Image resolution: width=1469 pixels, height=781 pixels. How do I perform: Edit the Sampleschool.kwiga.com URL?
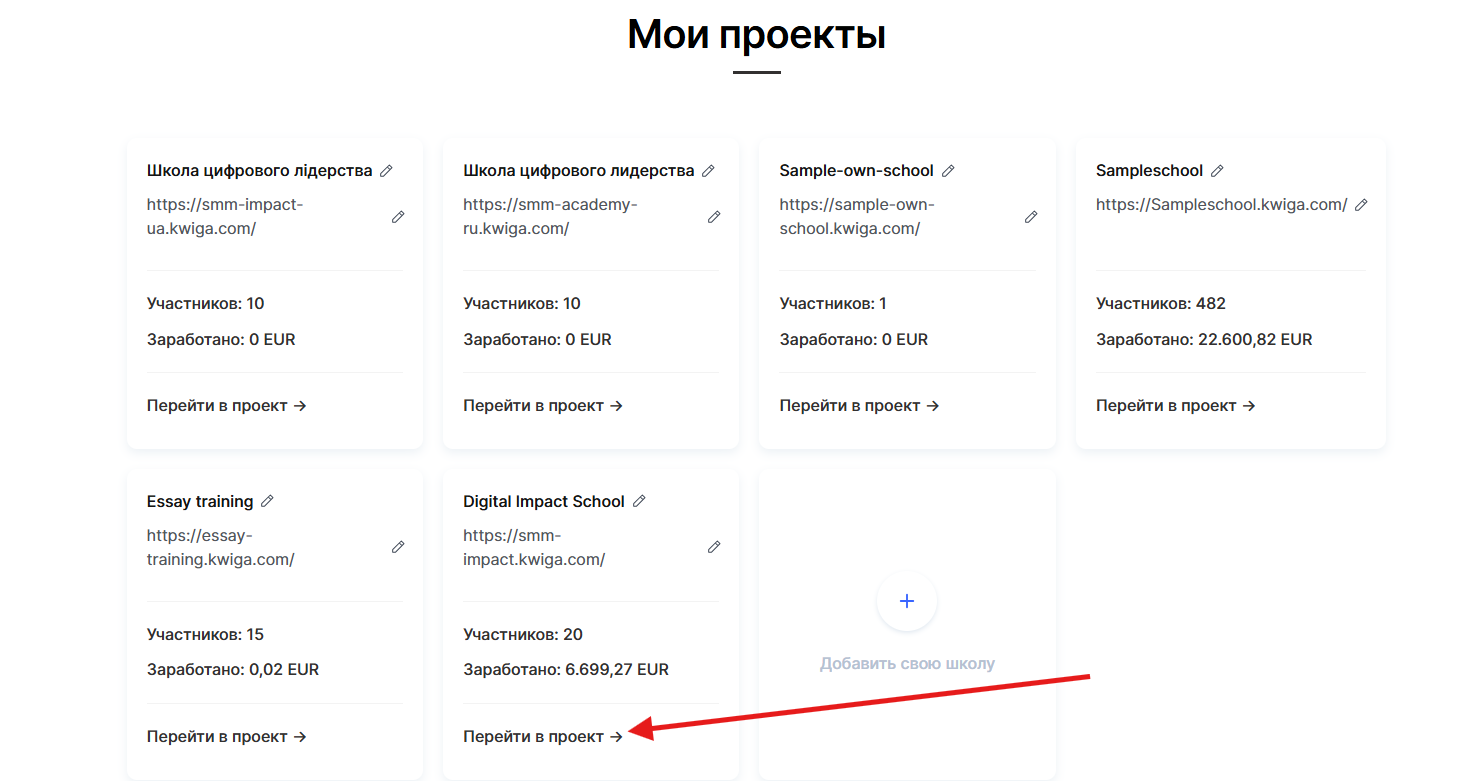[1361, 205]
